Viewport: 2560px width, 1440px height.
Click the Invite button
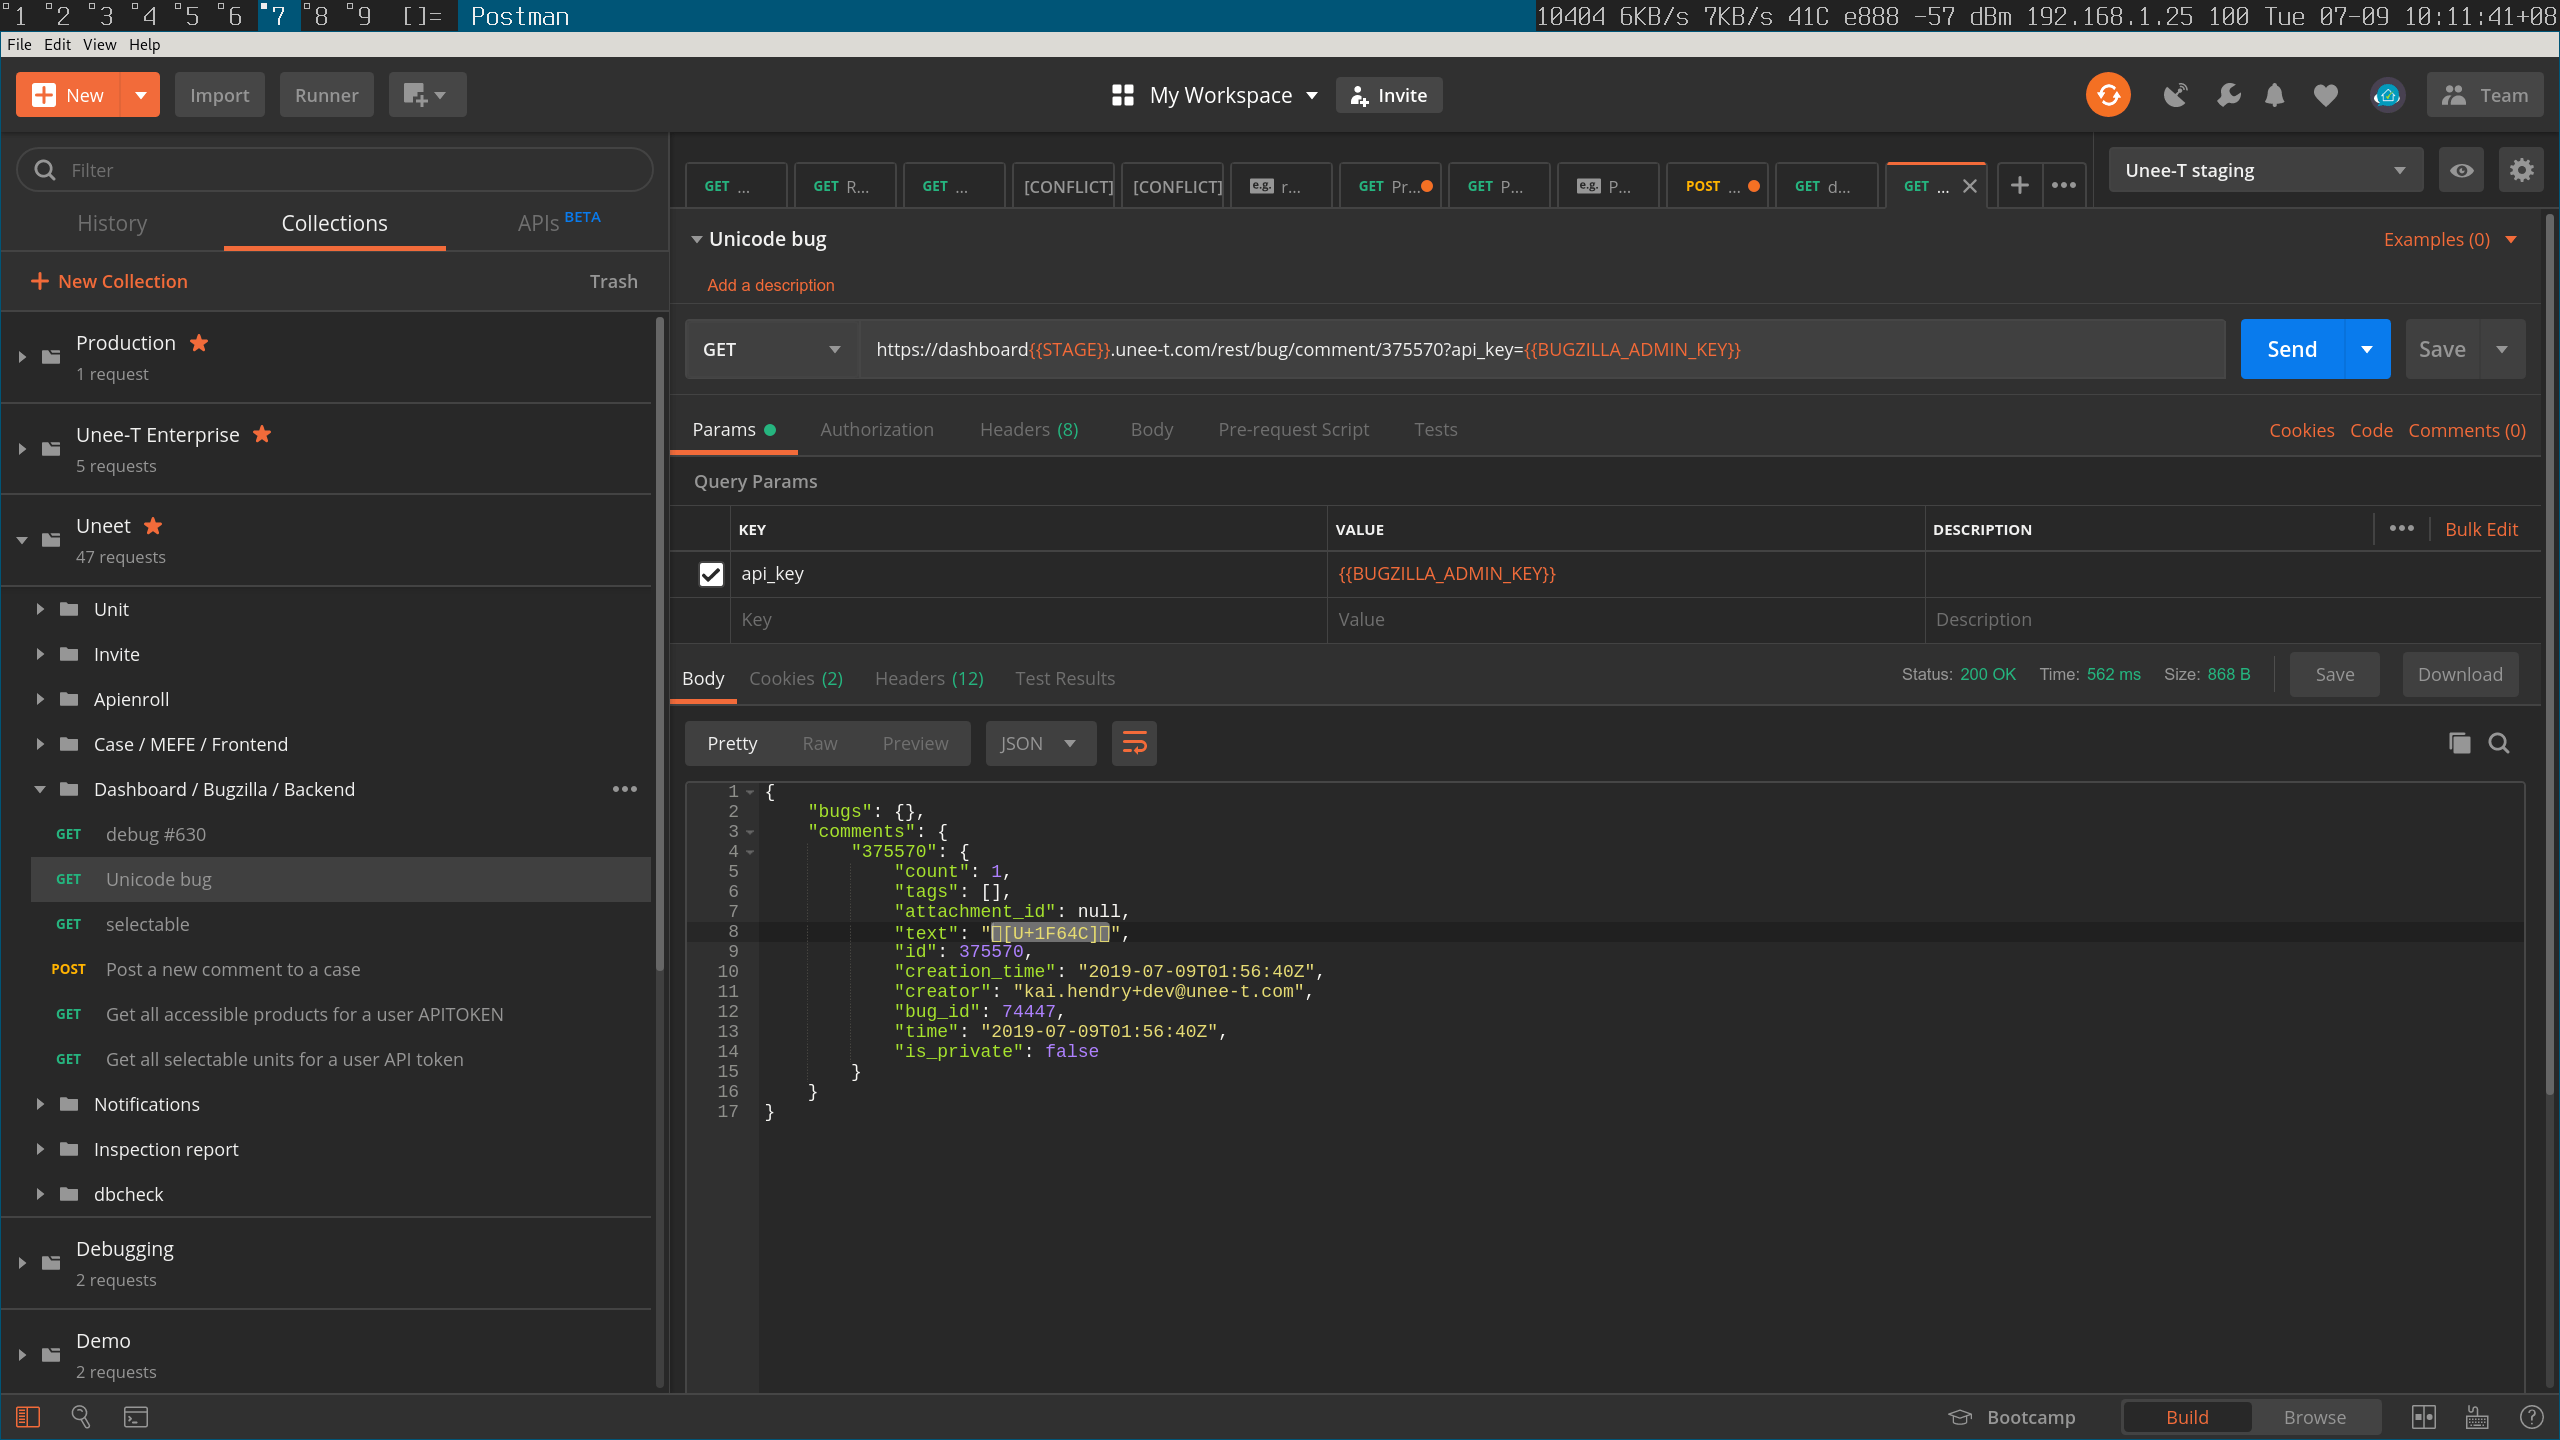pos(1389,95)
